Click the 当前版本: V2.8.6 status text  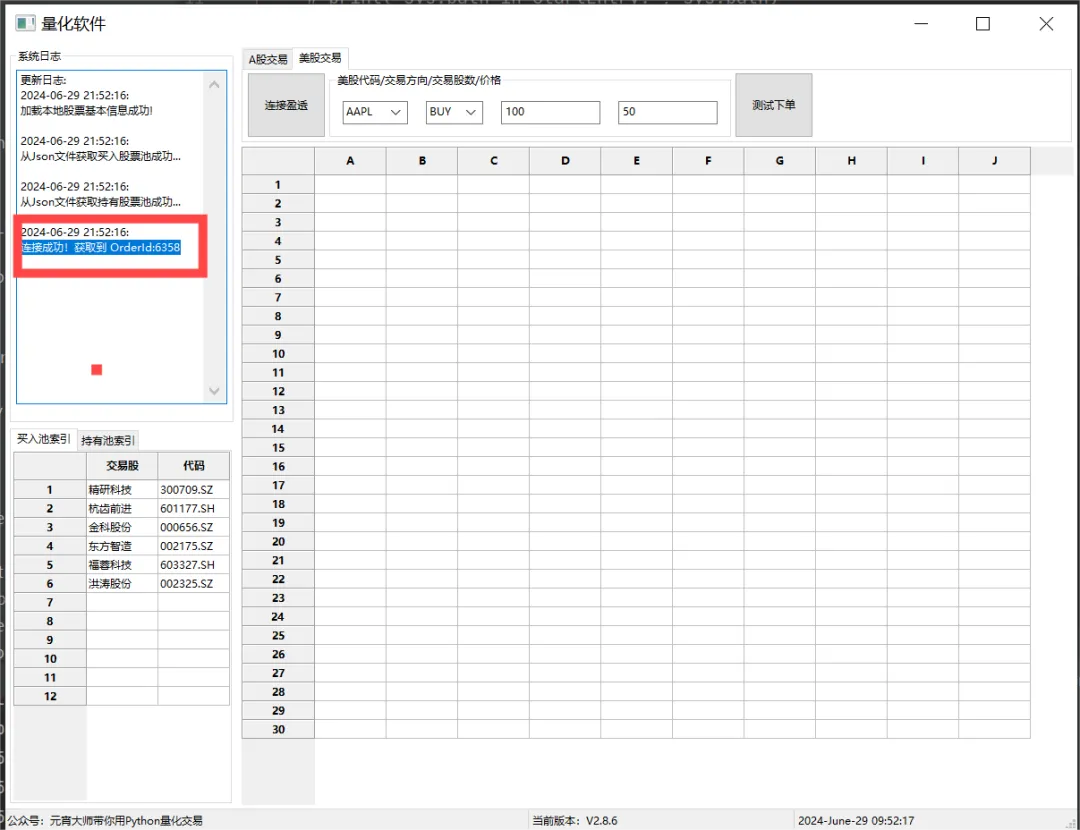click(574, 820)
